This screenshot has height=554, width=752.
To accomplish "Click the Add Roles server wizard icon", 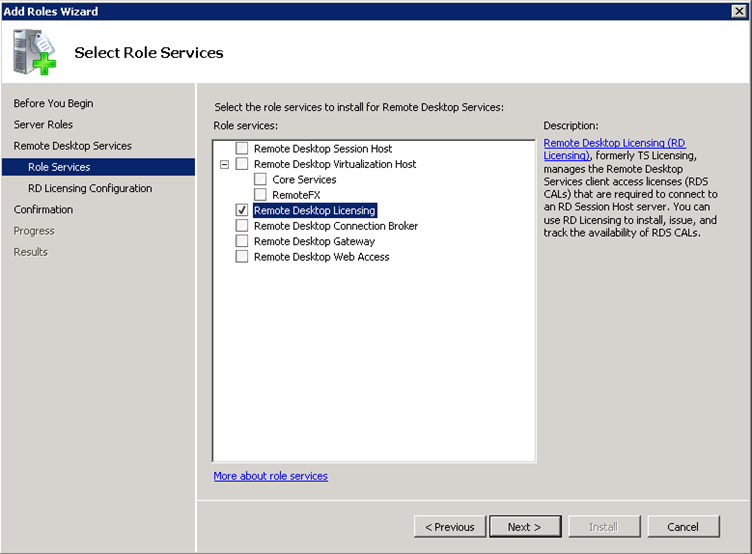I will 35,52.
